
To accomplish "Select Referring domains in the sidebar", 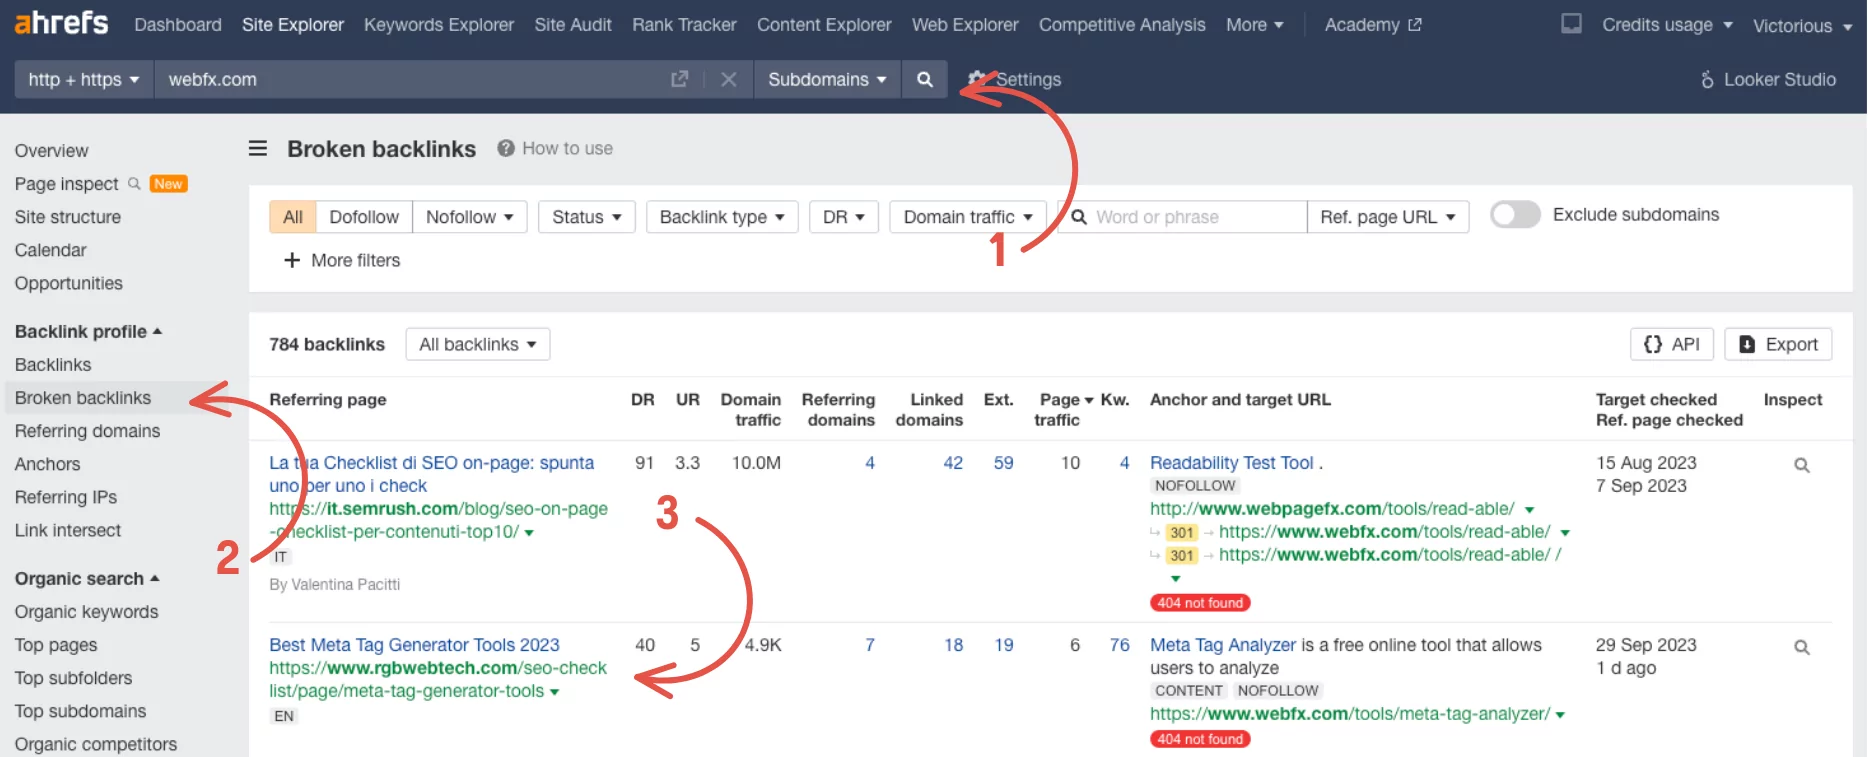I will (x=88, y=431).
